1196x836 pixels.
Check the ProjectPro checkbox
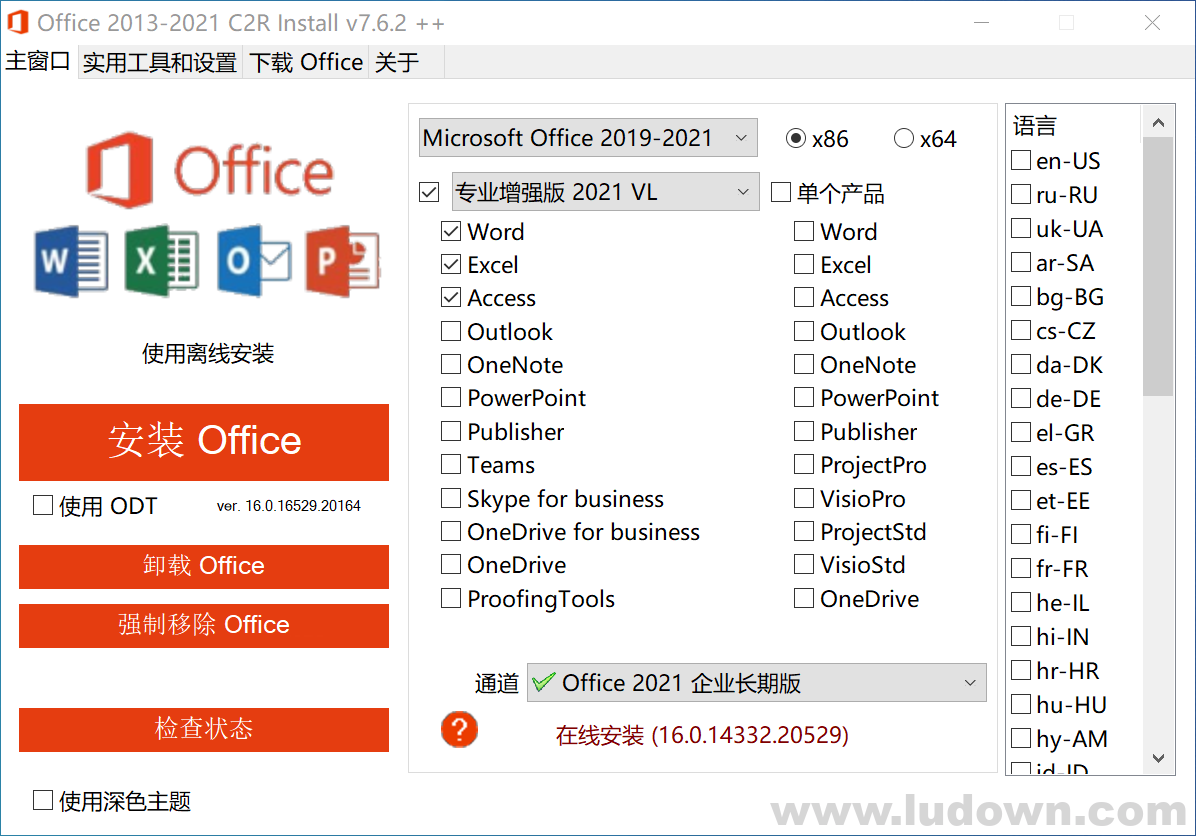pyautogui.click(x=803, y=464)
